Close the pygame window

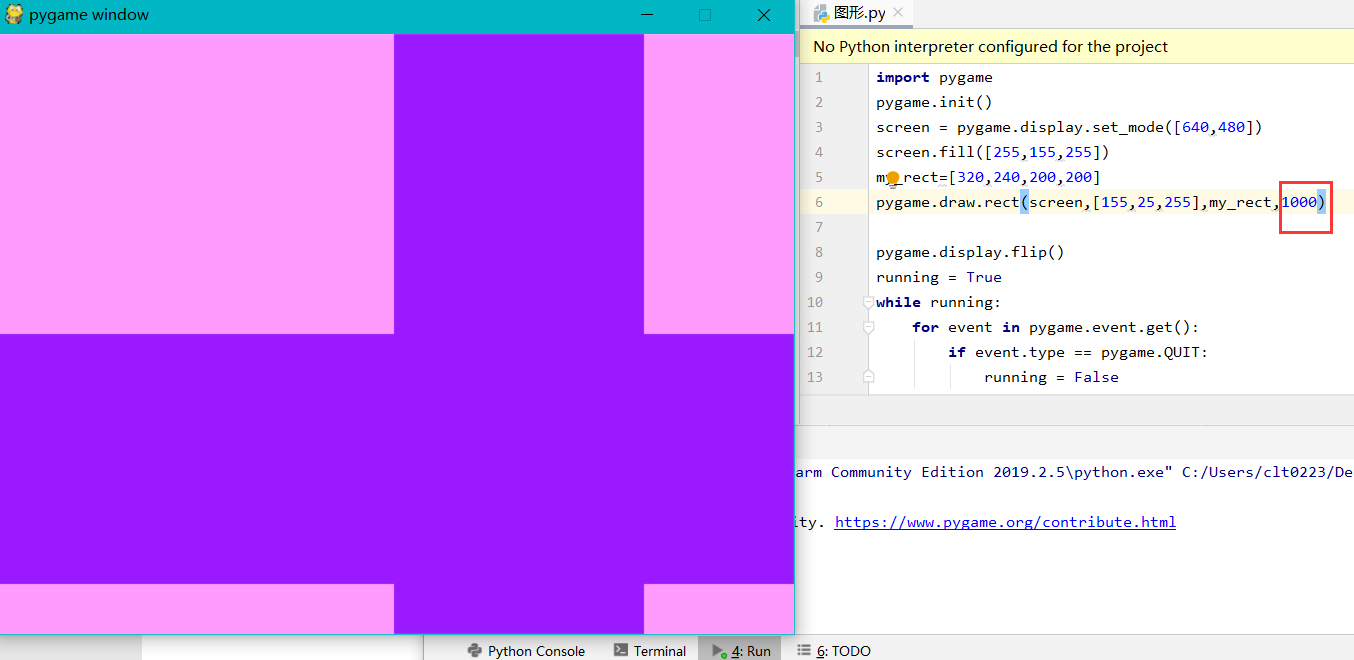pyautogui.click(x=764, y=15)
